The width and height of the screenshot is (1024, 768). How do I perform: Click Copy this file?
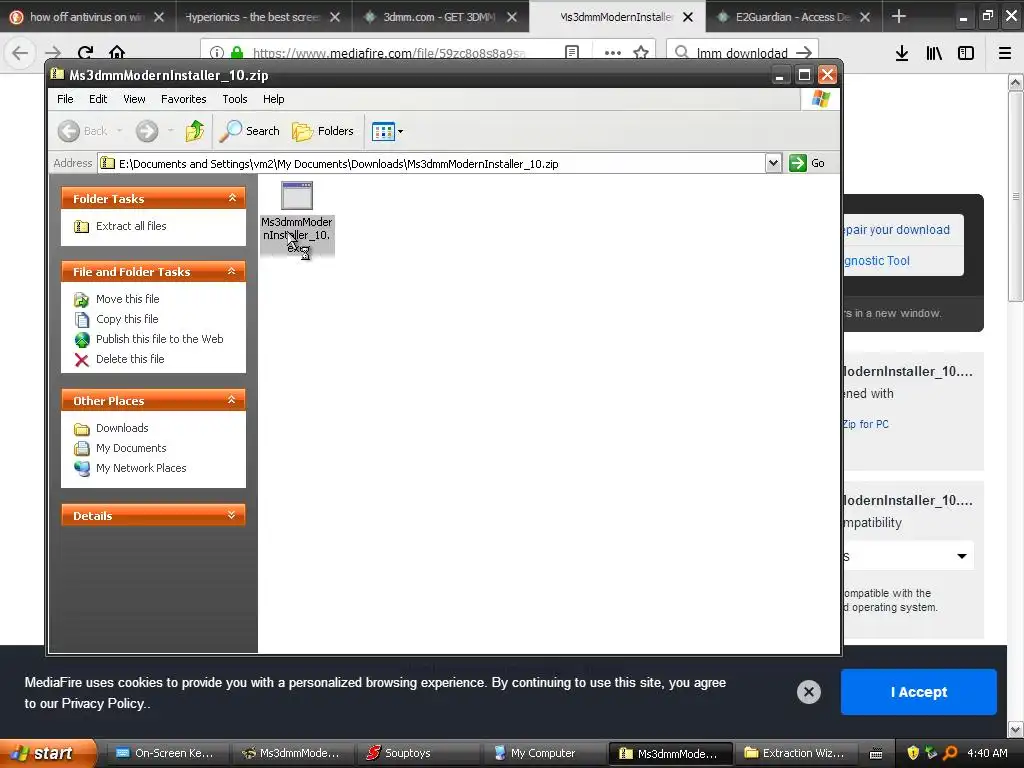click(127, 319)
